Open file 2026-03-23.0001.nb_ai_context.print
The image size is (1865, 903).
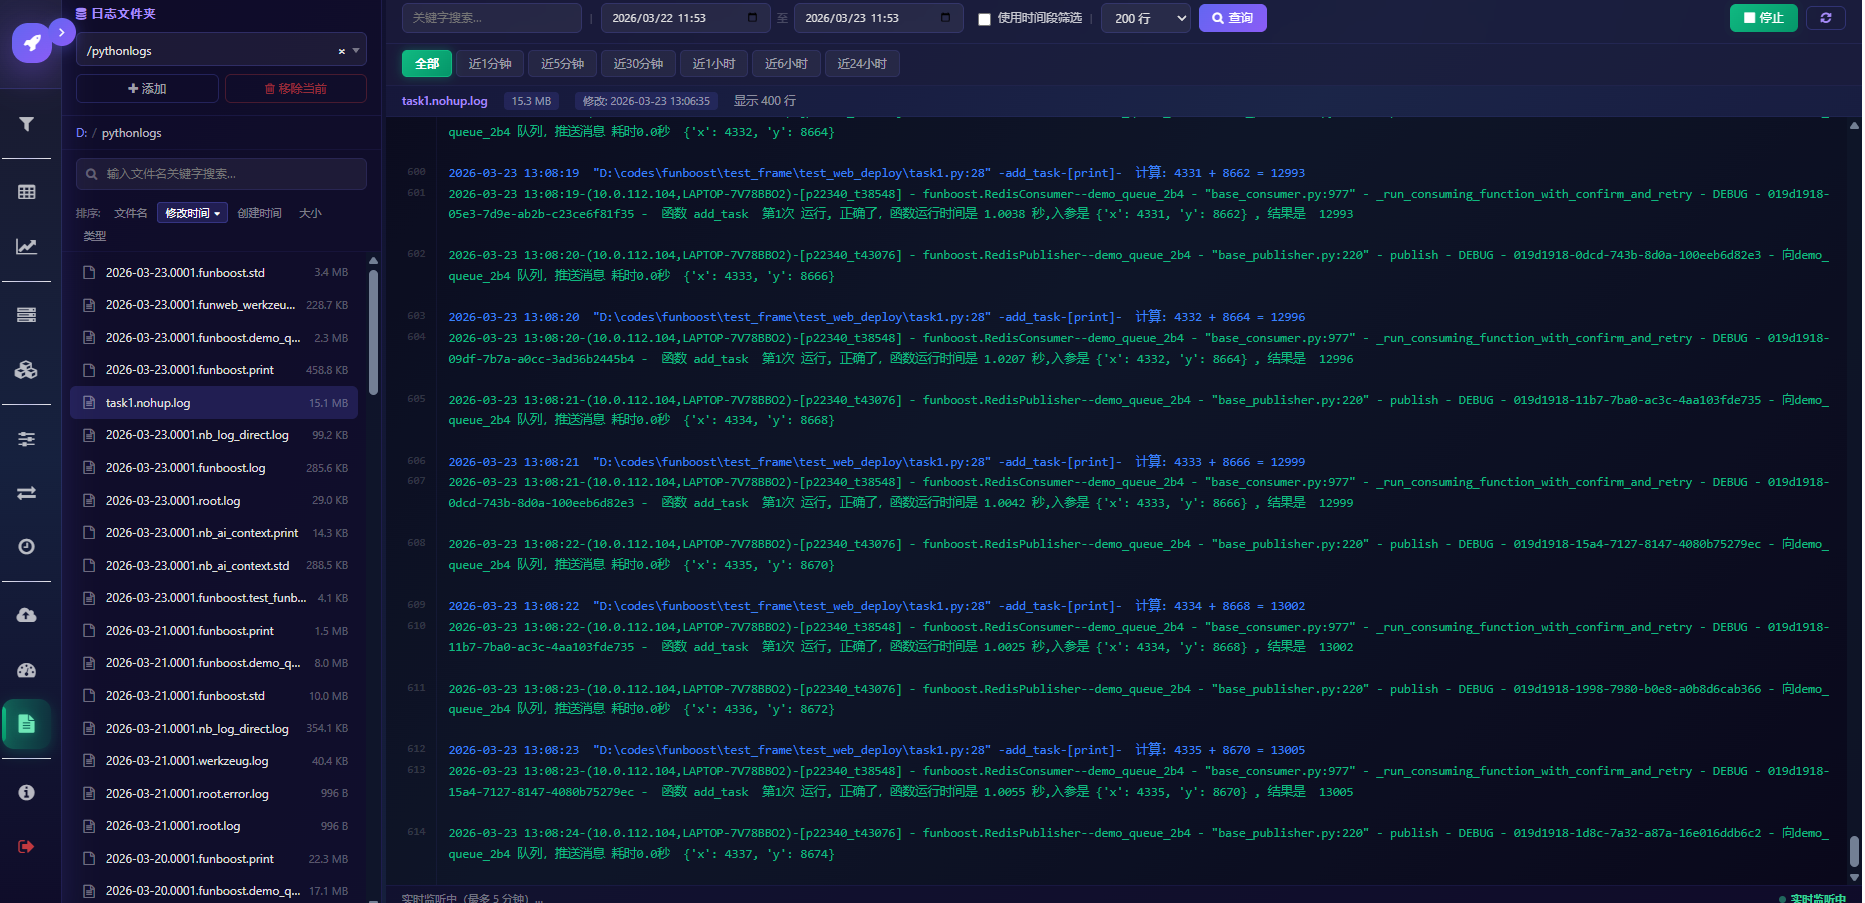tap(214, 533)
